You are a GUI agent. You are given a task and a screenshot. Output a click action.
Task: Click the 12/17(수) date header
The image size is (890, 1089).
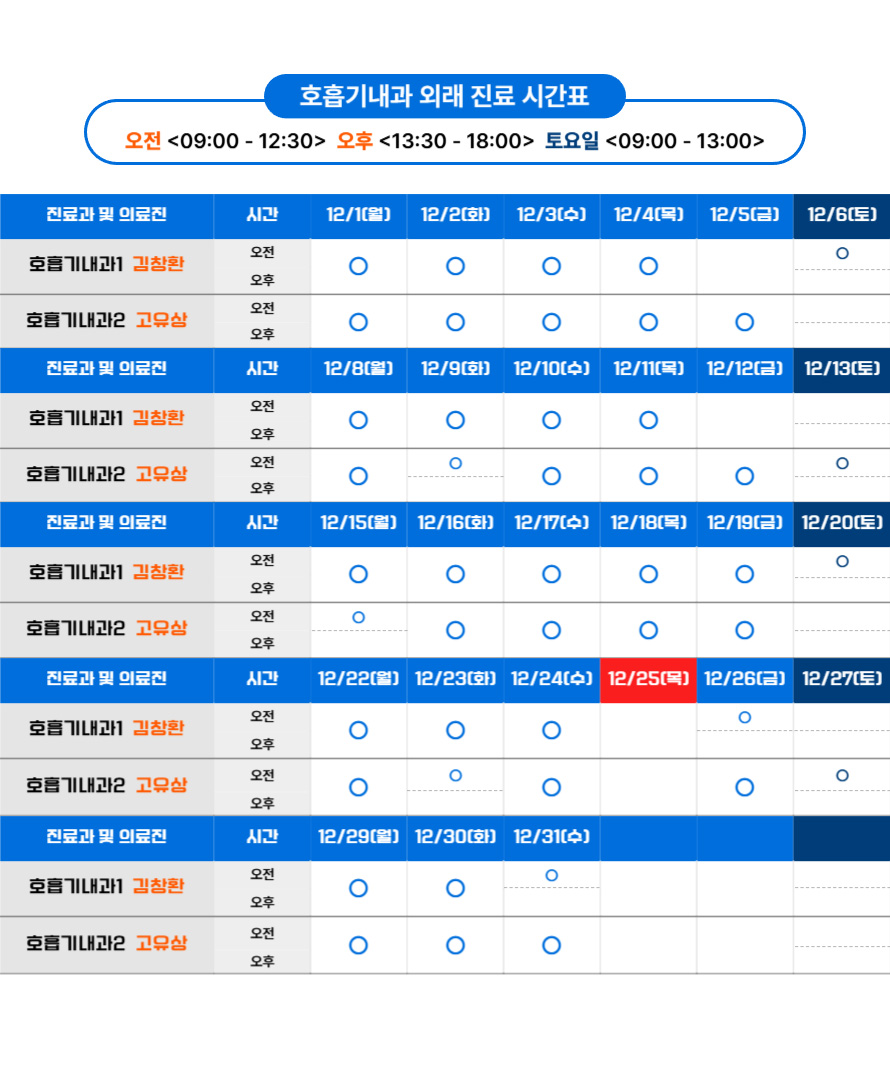[551, 523]
